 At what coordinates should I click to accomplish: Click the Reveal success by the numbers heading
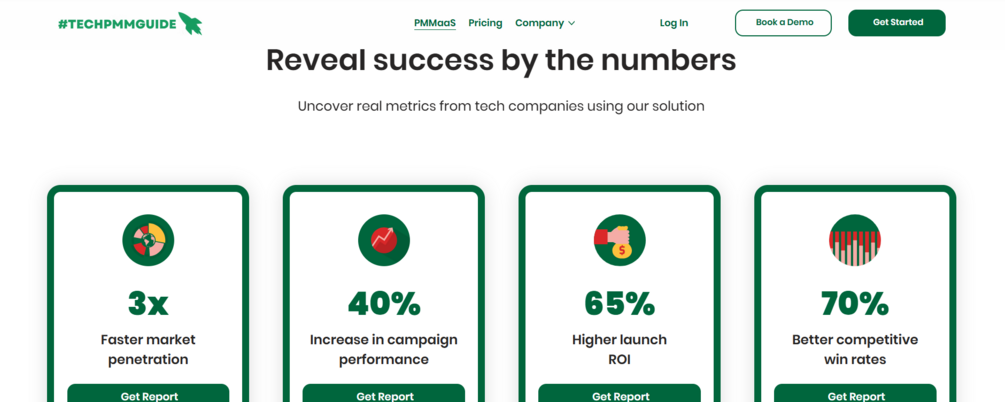click(x=501, y=60)
